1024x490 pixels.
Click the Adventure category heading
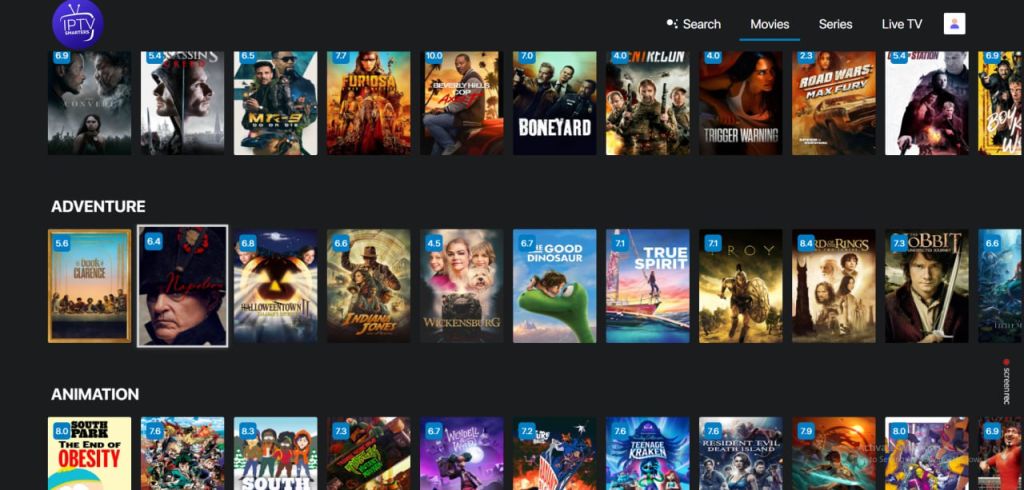98,206
